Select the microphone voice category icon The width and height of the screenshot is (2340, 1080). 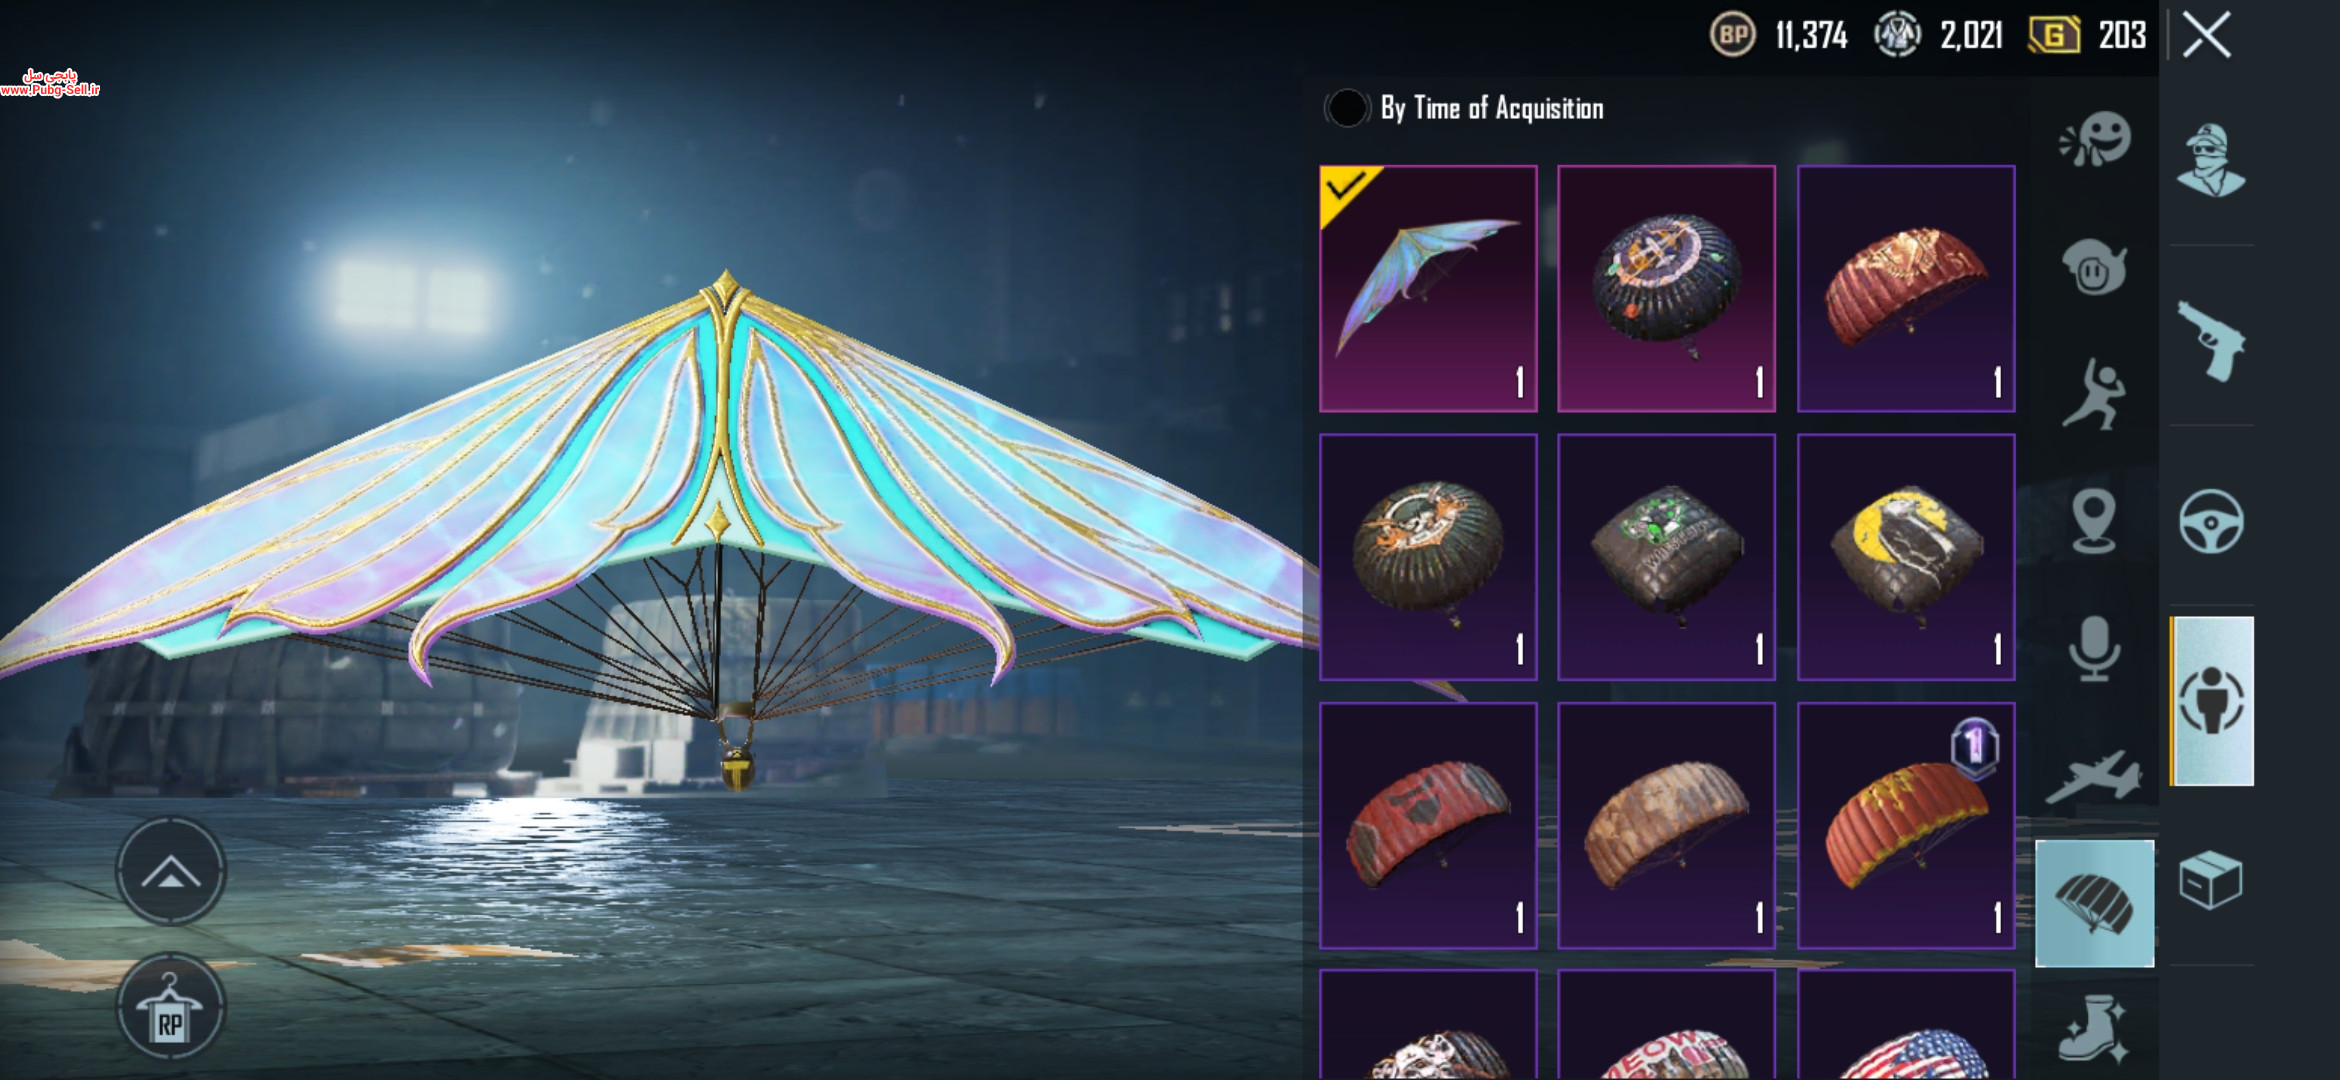click(x=2094, y=648)
